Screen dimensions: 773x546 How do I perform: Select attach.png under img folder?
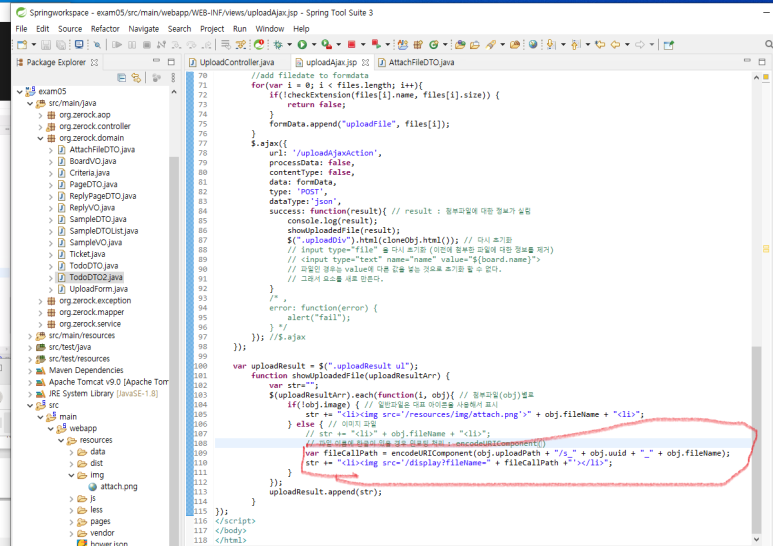tap(119, 487)
